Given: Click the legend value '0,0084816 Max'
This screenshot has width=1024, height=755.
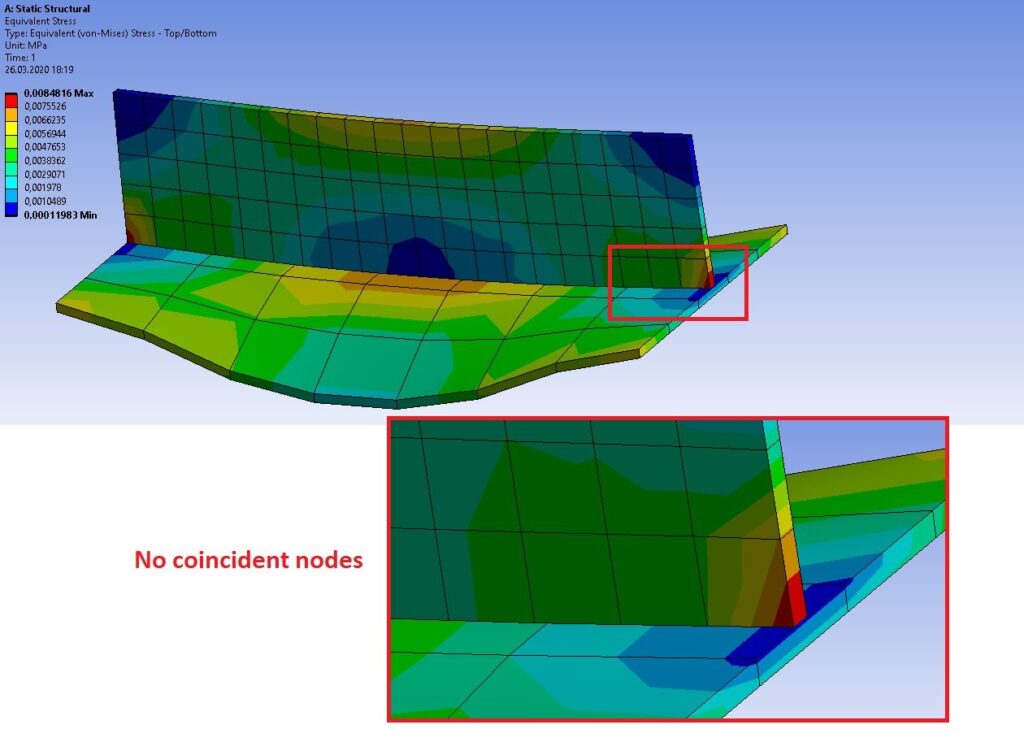Looking at the screenshot, I should tap(59, 93).
